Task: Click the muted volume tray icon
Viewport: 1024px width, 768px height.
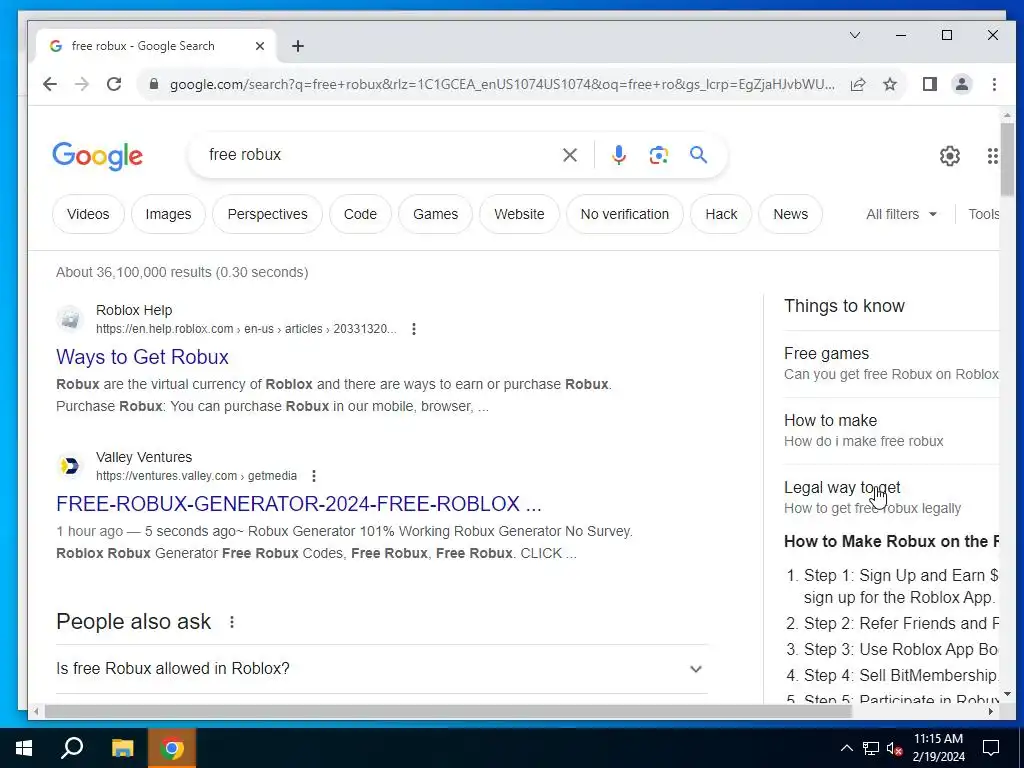Action: (894, 748)
